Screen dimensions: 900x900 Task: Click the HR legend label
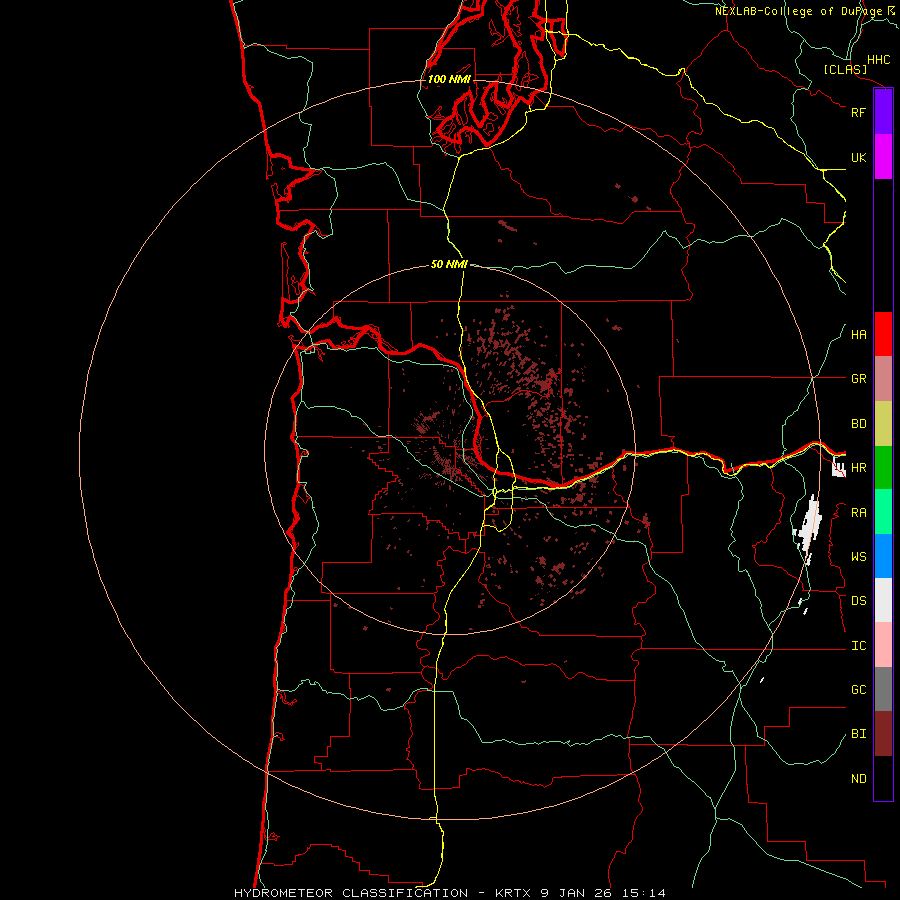(858, 468)
